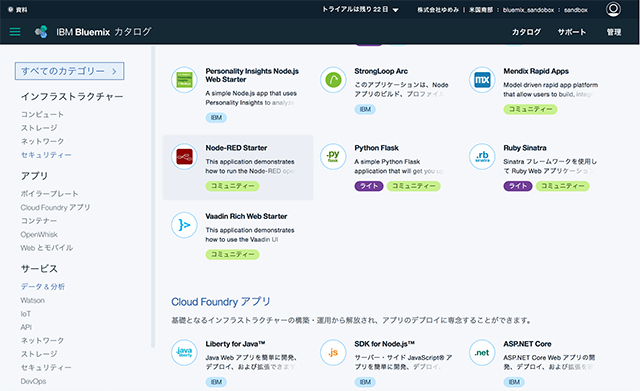This screenshot has width=640, height=391.
Task: Click the SDK for Node.js title
Action: [x=384, y=344]
